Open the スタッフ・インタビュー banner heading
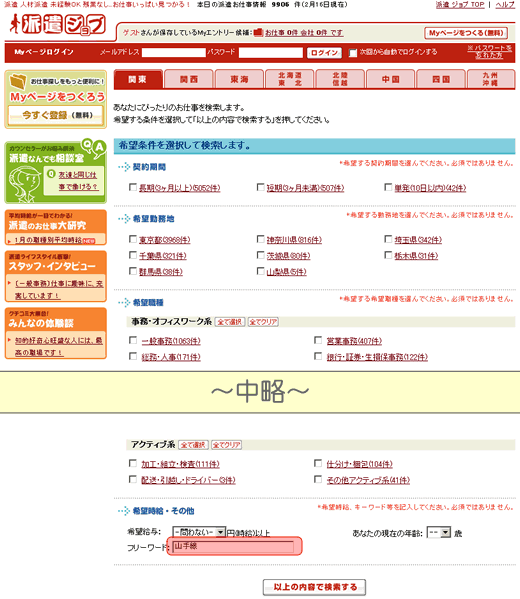This screenshot has width=520, height=599. 52,266
